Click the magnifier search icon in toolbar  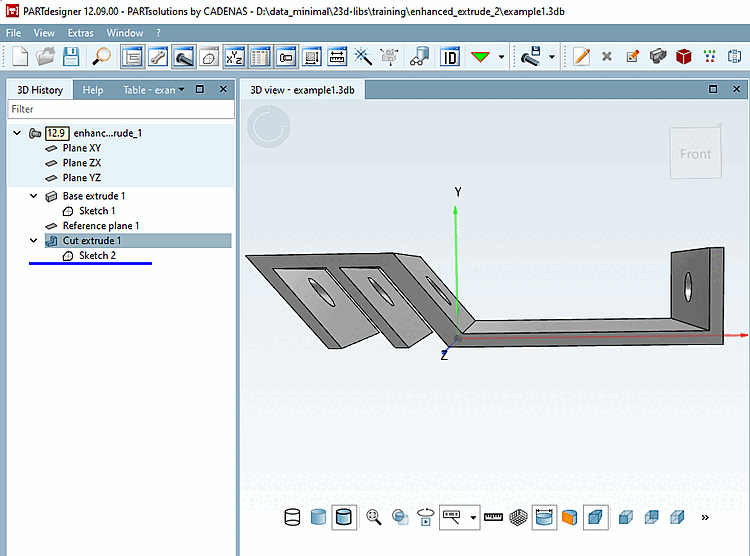click(101, 56)
